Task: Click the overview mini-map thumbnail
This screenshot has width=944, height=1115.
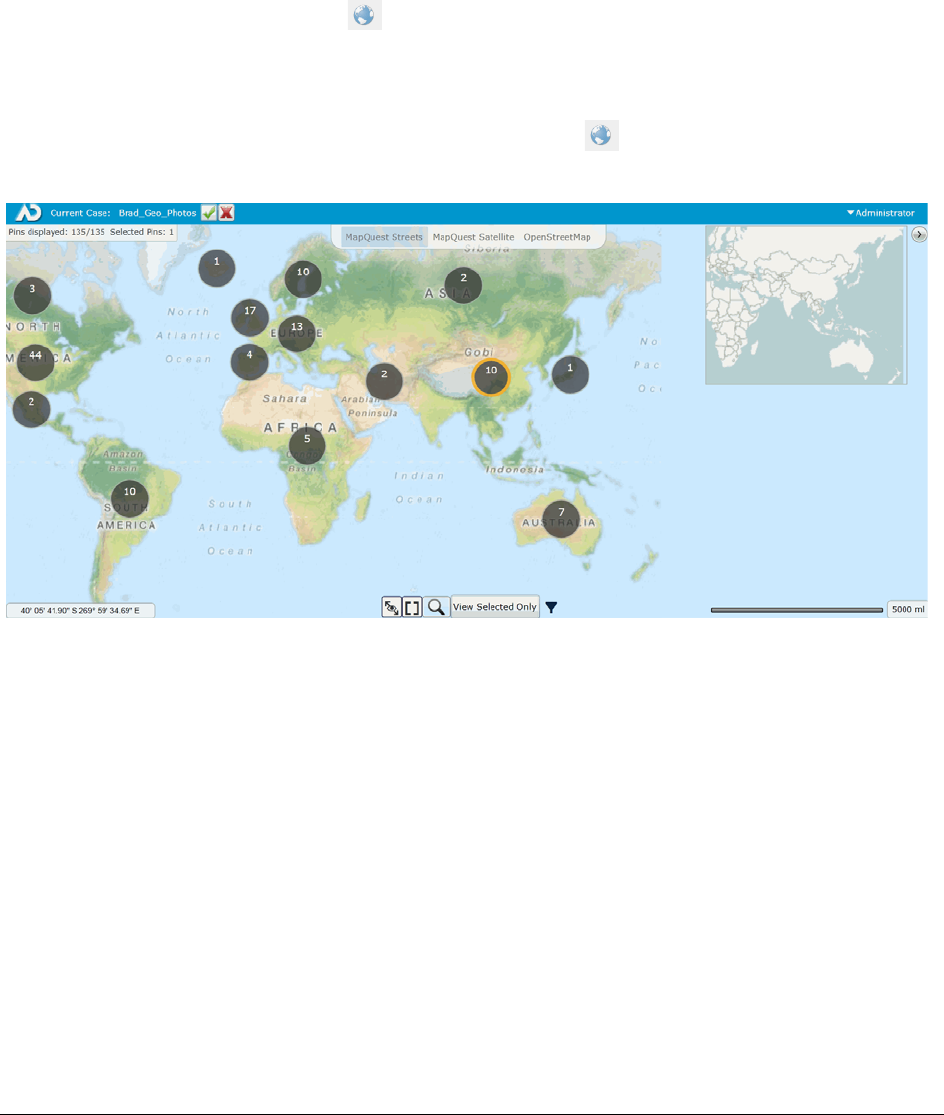Action: (805, 305)
